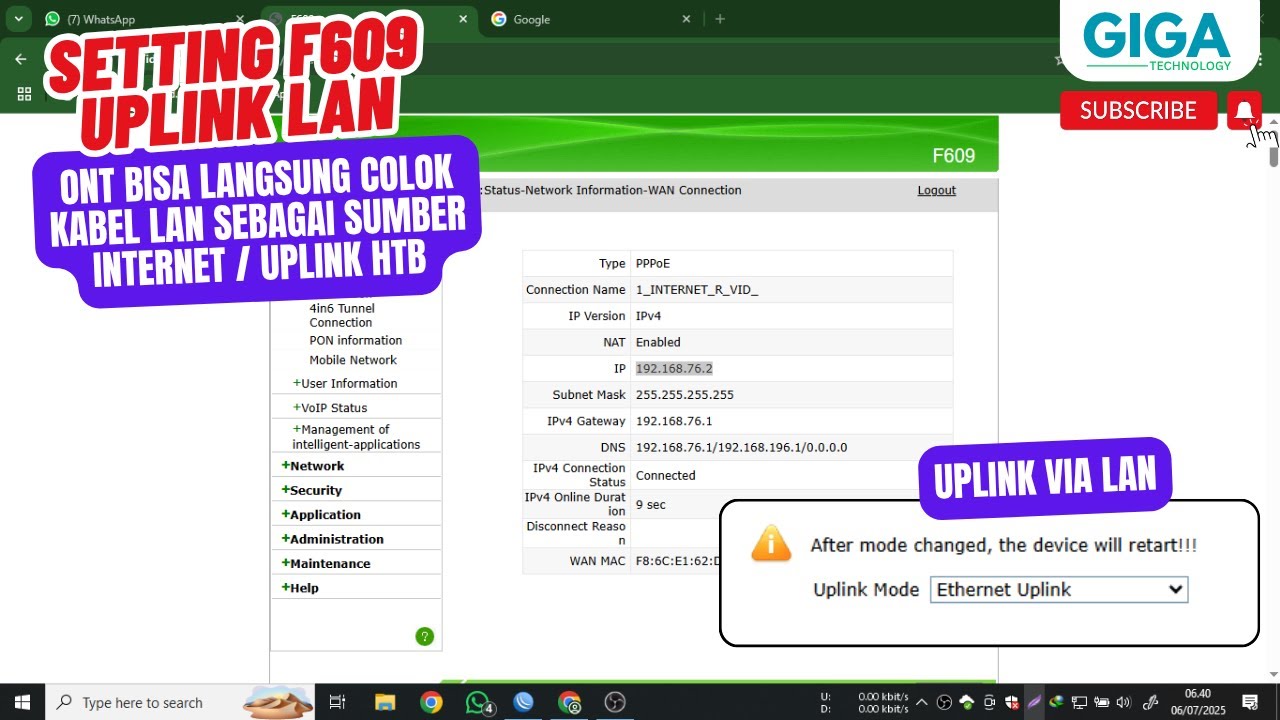Expand the Administration menu
The height and width of the screenshot is (720, 1280).
pos(333,539)
